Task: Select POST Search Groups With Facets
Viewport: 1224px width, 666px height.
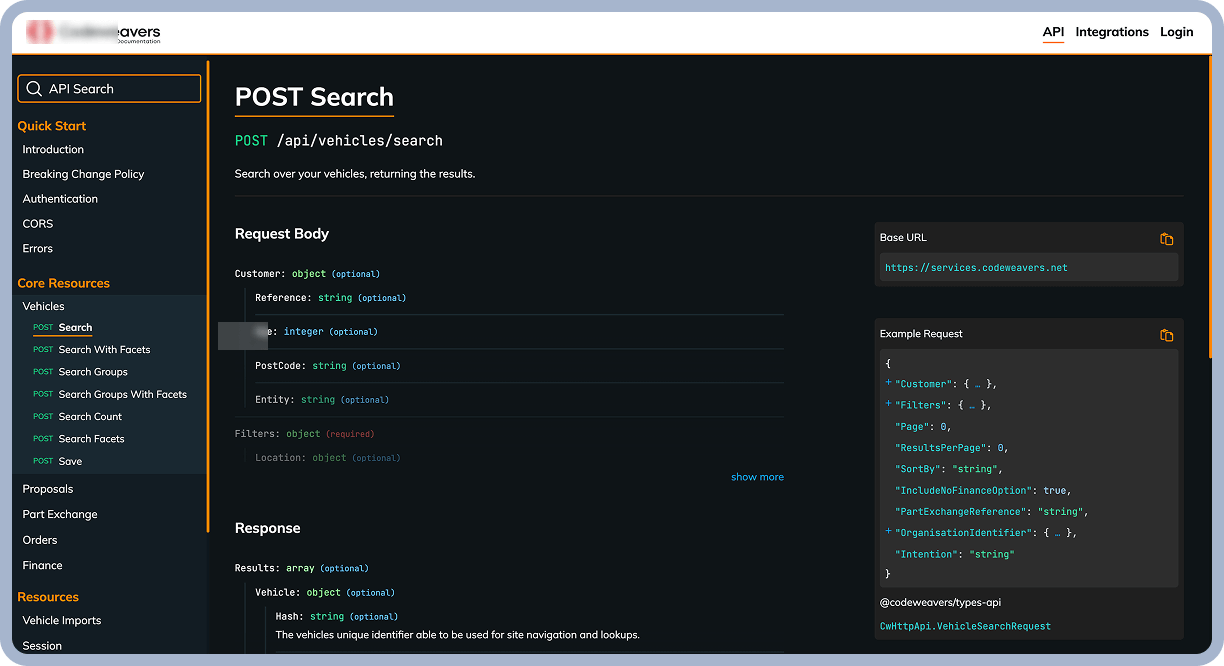Action: (109, 394)
